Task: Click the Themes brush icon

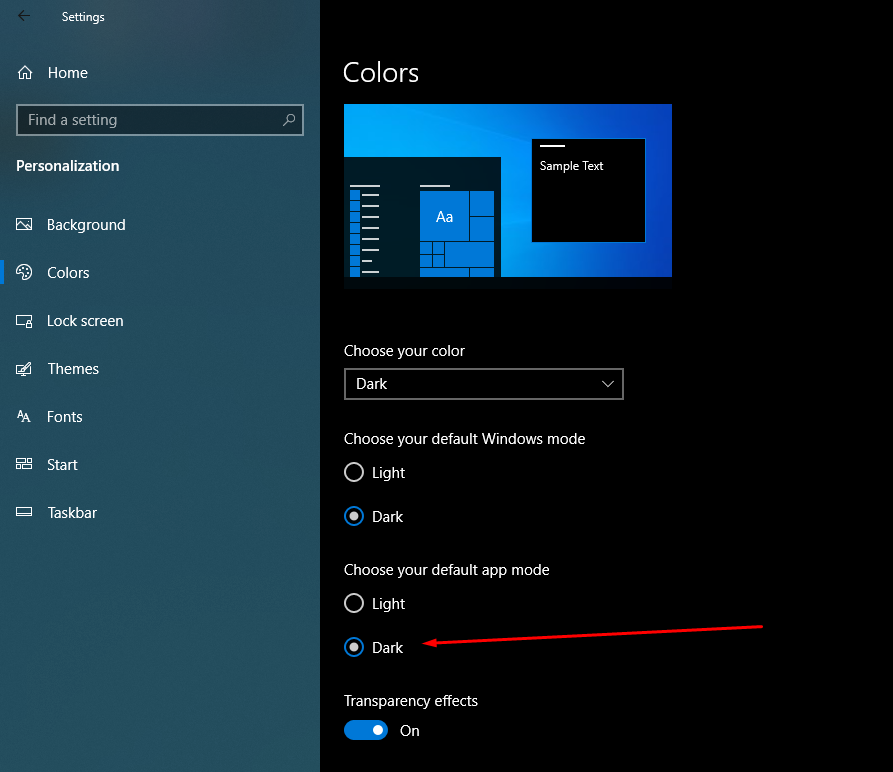Action: (x=24, y=369)
